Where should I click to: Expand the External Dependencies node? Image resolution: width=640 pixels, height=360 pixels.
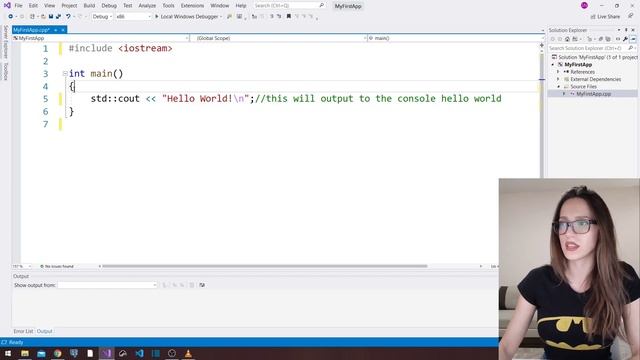coord(558,79)
